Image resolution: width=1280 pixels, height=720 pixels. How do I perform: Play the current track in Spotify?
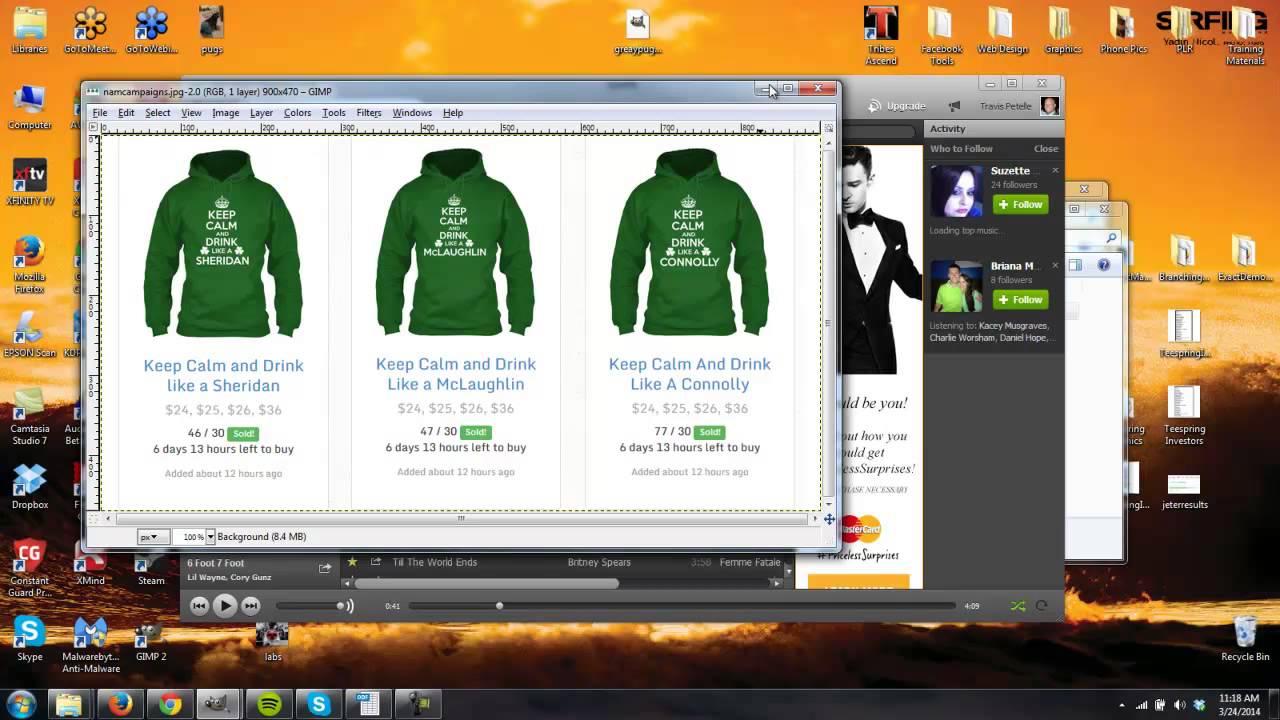click(225, 605)
